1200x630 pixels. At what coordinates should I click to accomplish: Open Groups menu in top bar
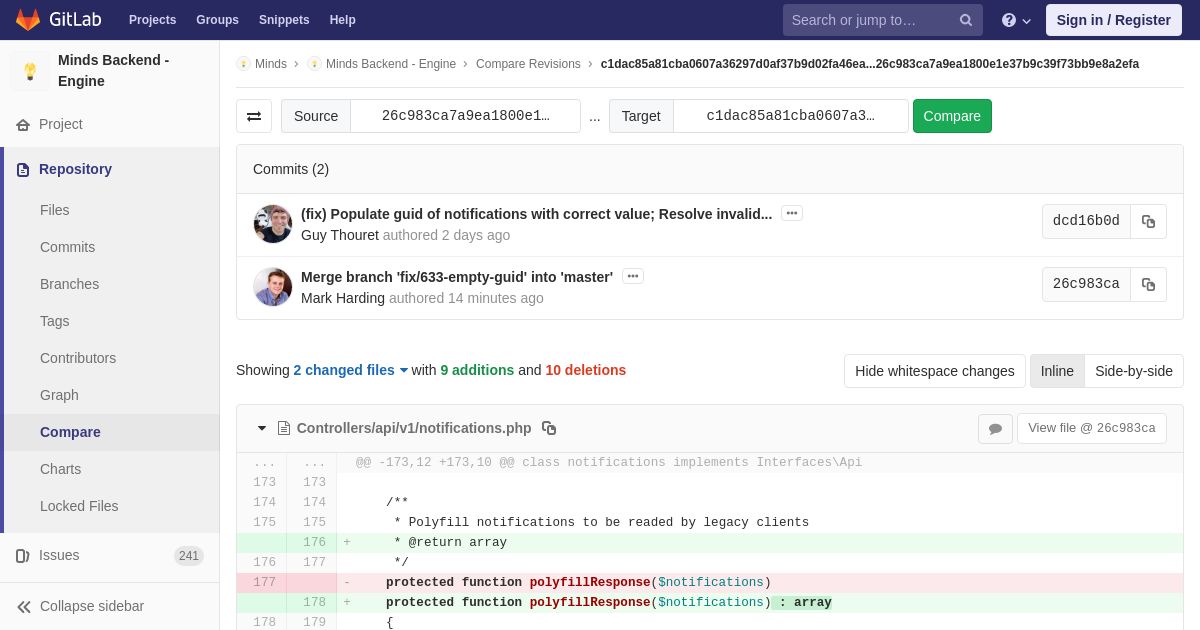(x=217, y=20)
